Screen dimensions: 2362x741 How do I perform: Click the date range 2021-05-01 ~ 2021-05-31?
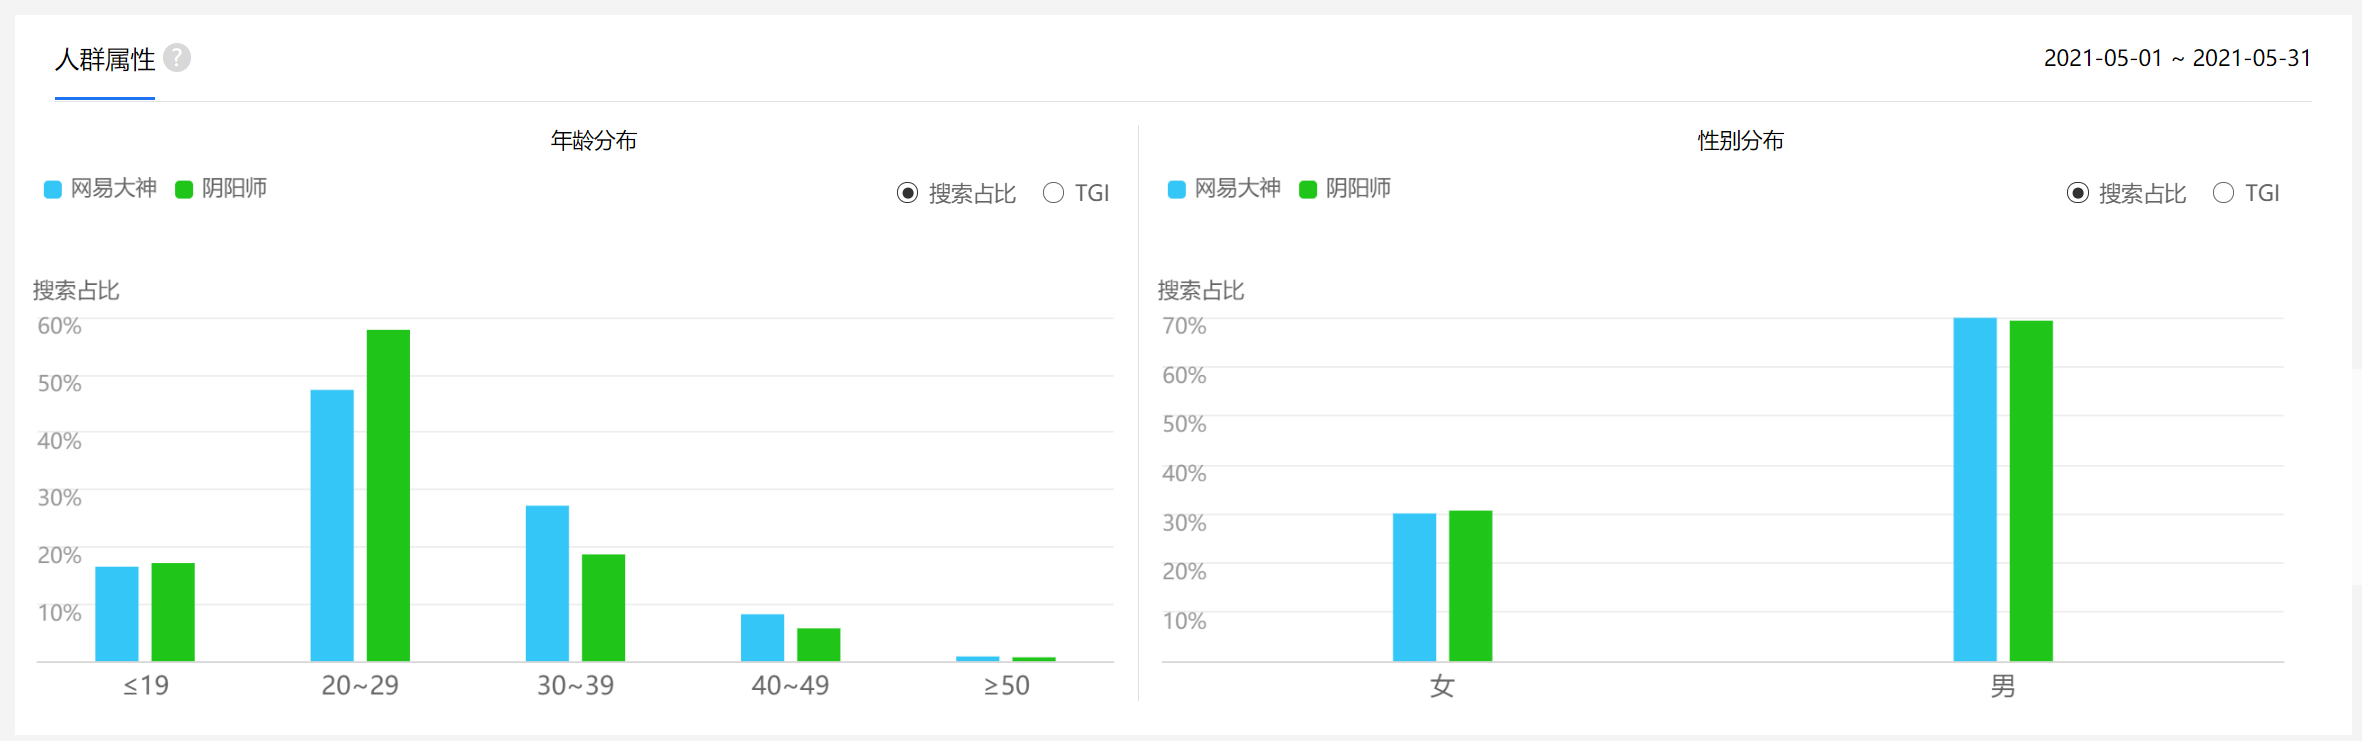point(2177,58)
